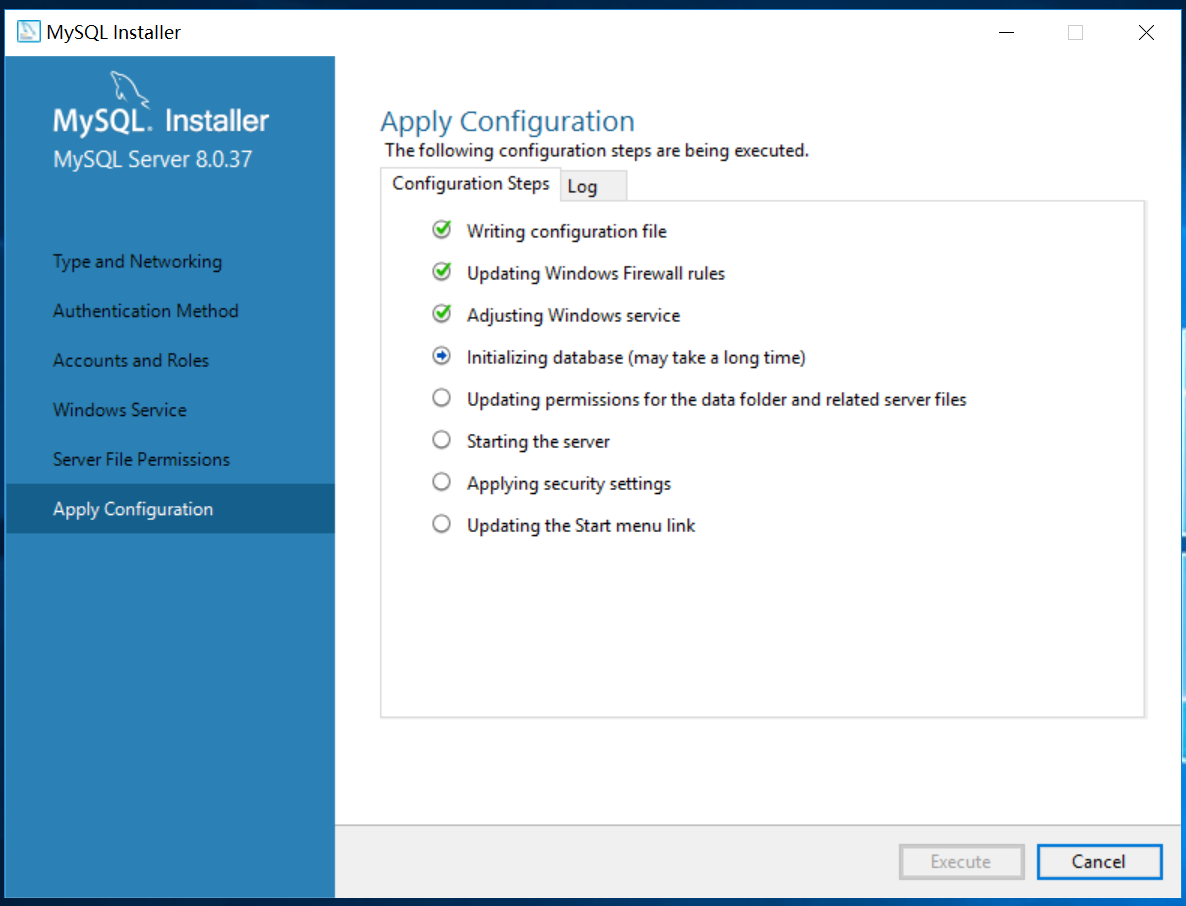Click 'Applying security settings' step text
Screen dimensions: 1186x906
[569, 483]
